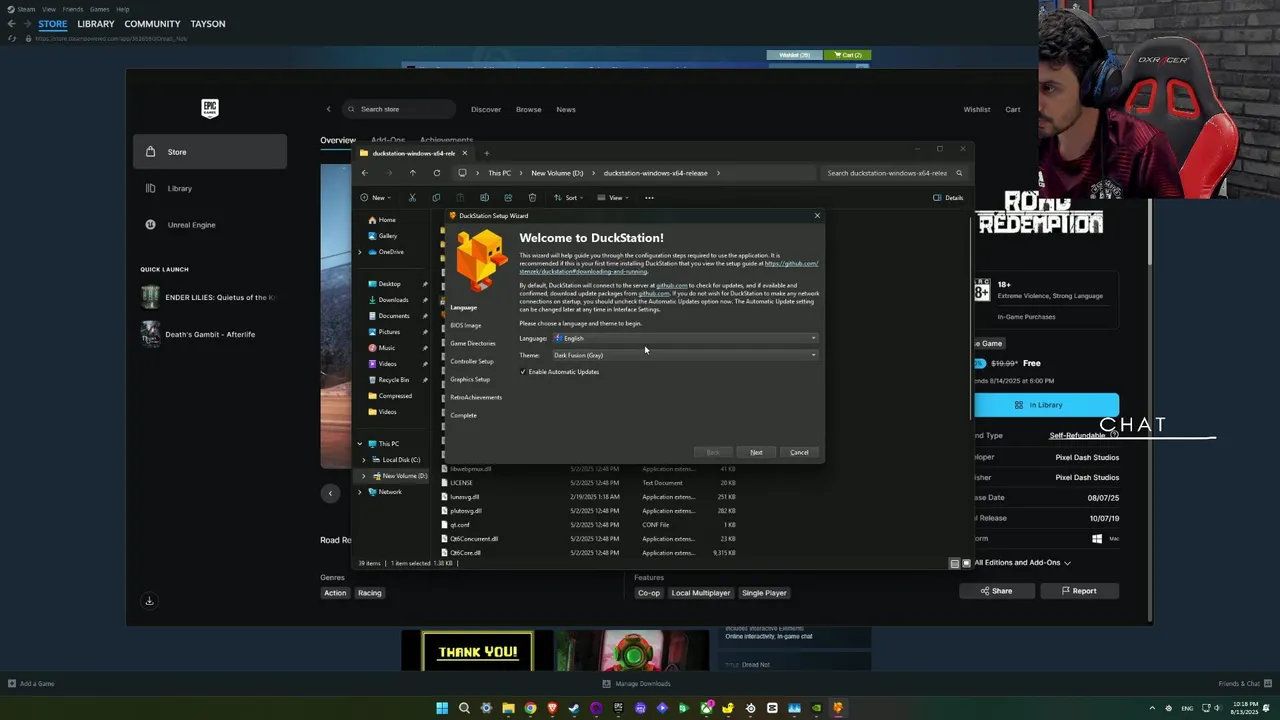Add a new File Explorer tab
The height and width of the screenshot is (720, 1280).
click(x=486, y=153)
